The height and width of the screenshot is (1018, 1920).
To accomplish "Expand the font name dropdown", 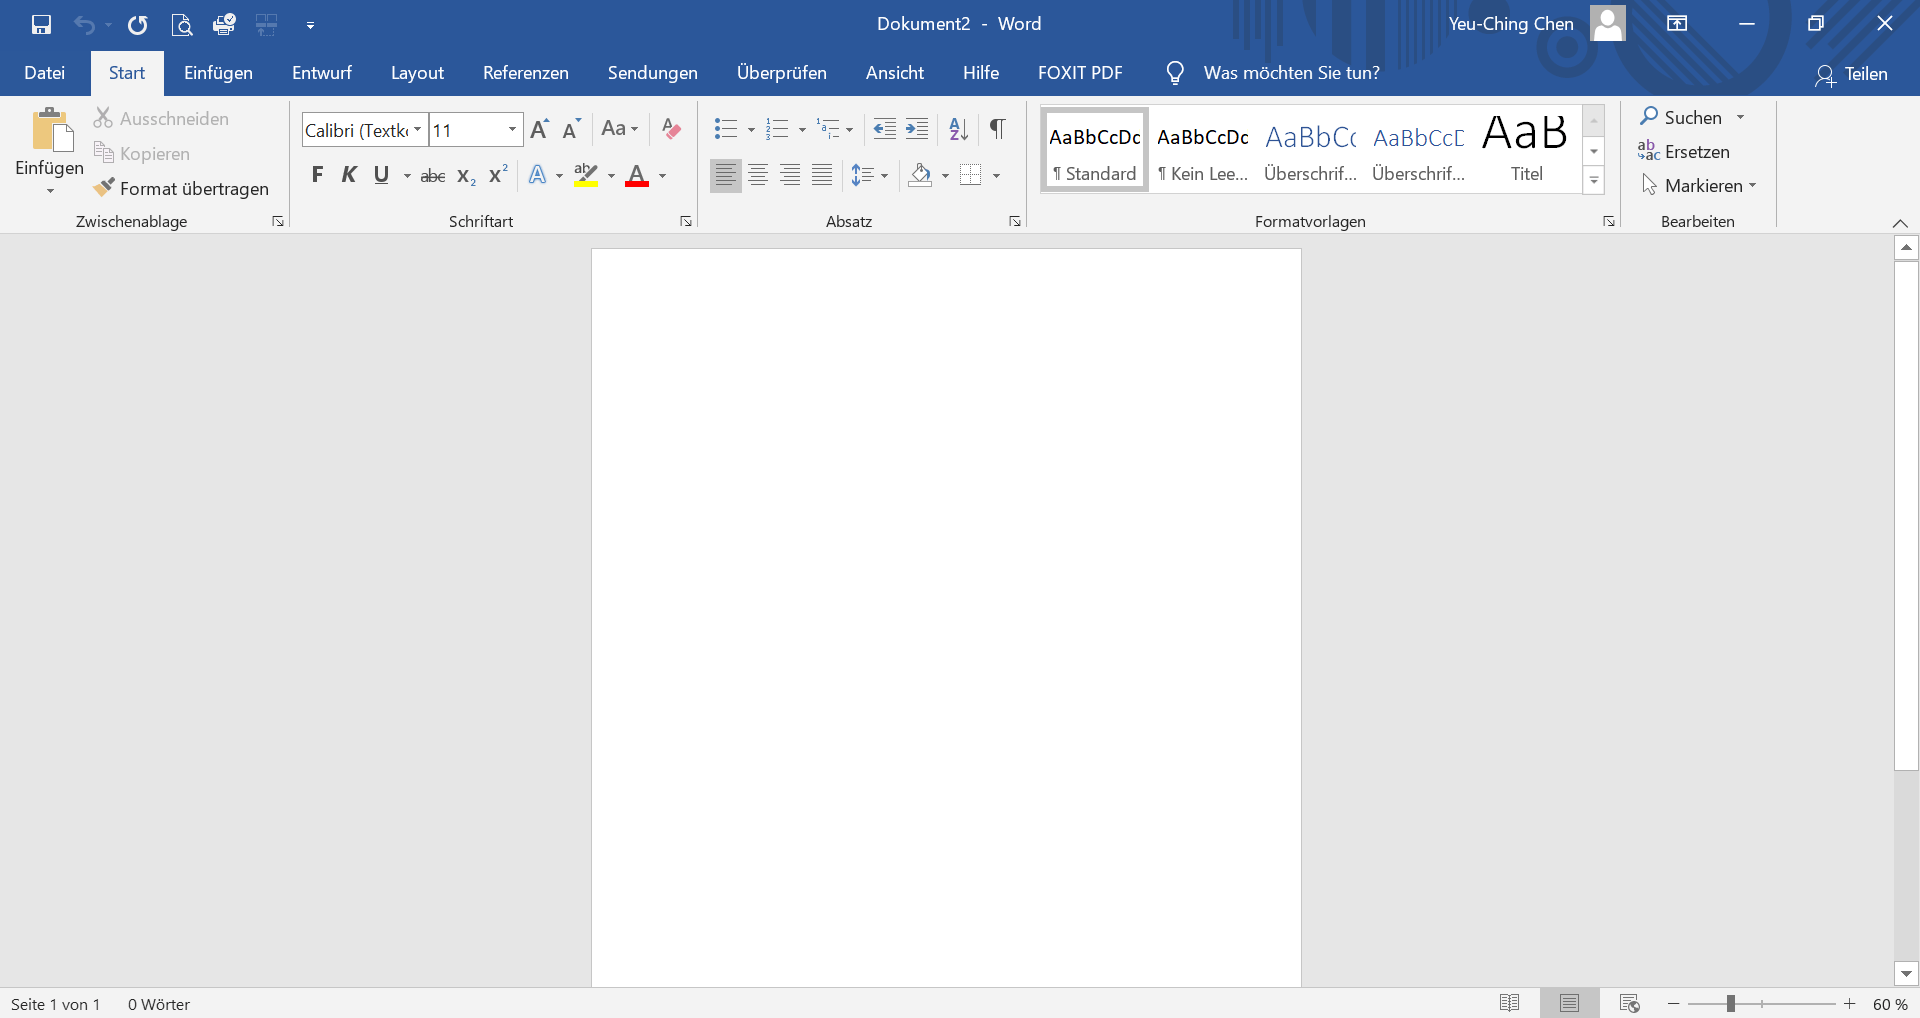I will click(x=417, y=130).
